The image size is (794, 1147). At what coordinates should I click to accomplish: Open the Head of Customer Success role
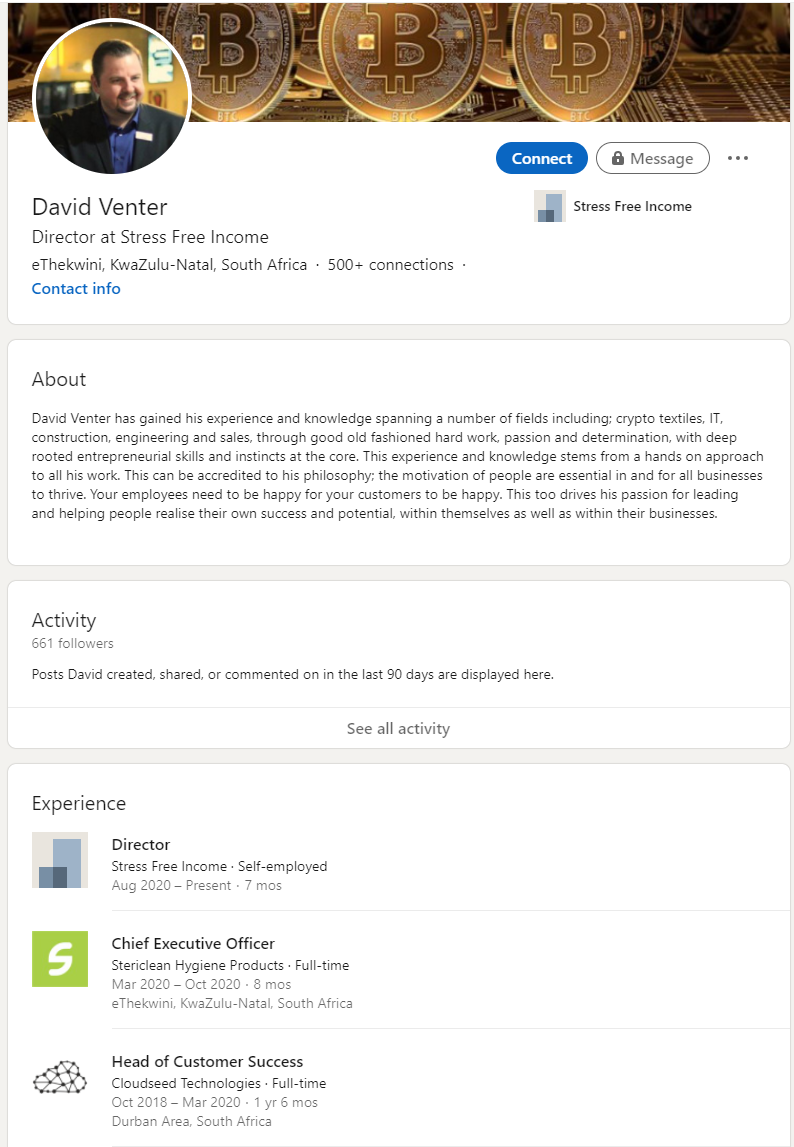[207, 1061]
